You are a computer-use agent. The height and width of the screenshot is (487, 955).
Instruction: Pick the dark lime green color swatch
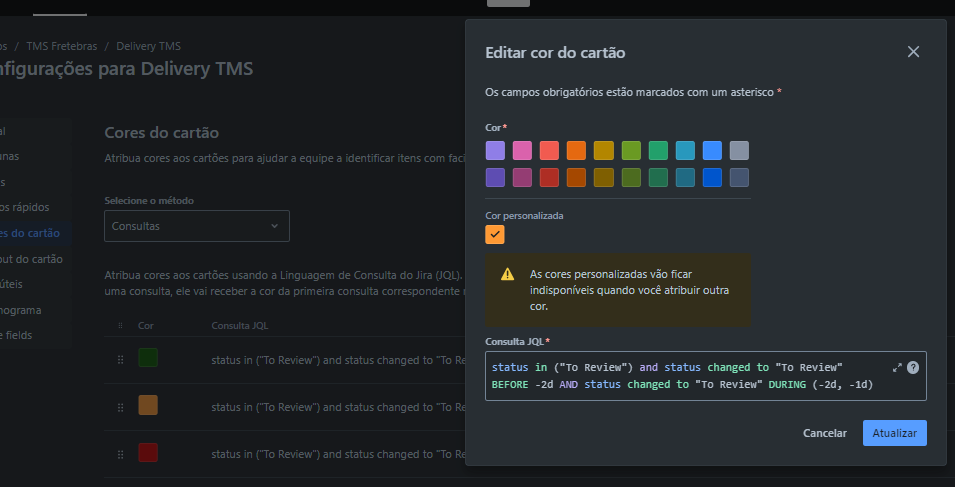[631, 178]
